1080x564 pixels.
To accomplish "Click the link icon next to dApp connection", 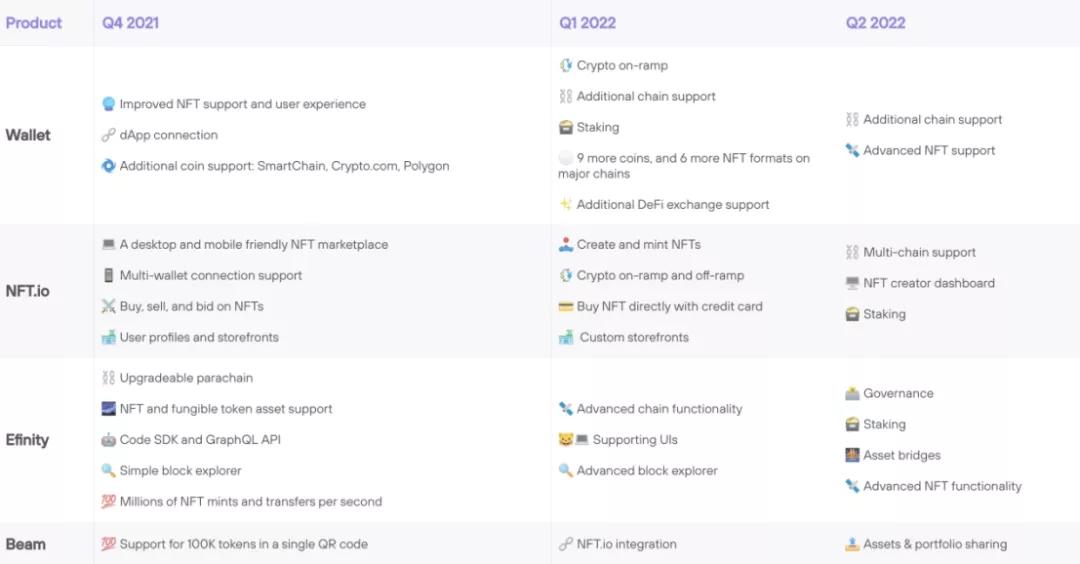I will (x=108, y=135).
